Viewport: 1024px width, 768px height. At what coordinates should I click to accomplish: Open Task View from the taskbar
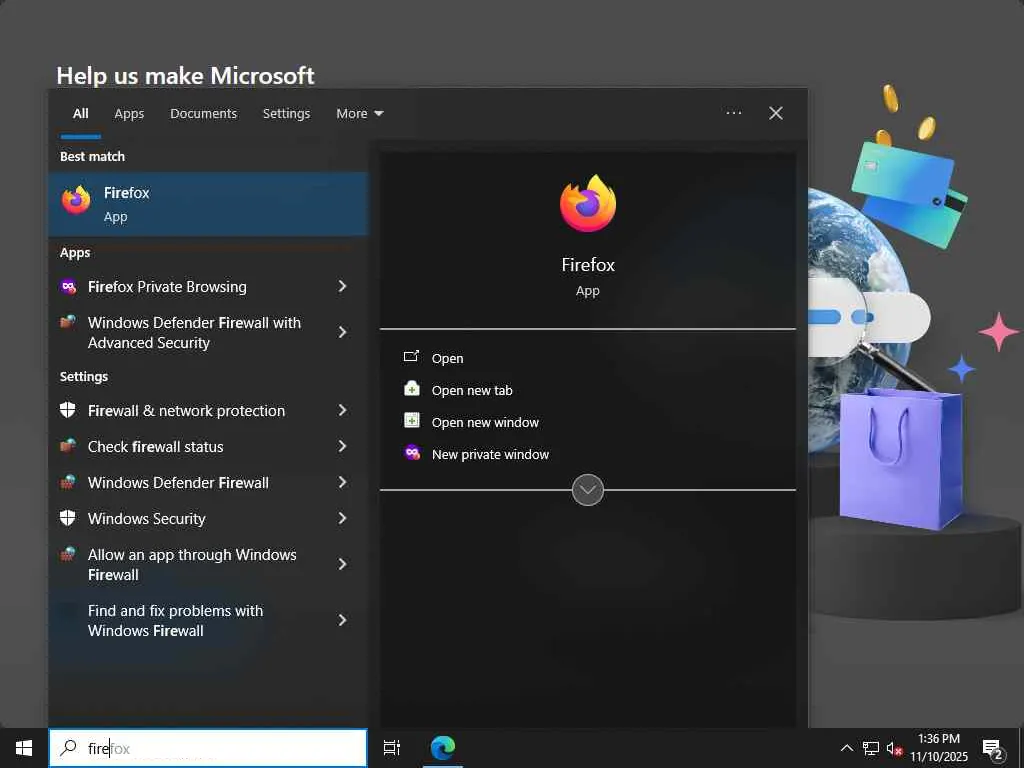pos(392,748)
